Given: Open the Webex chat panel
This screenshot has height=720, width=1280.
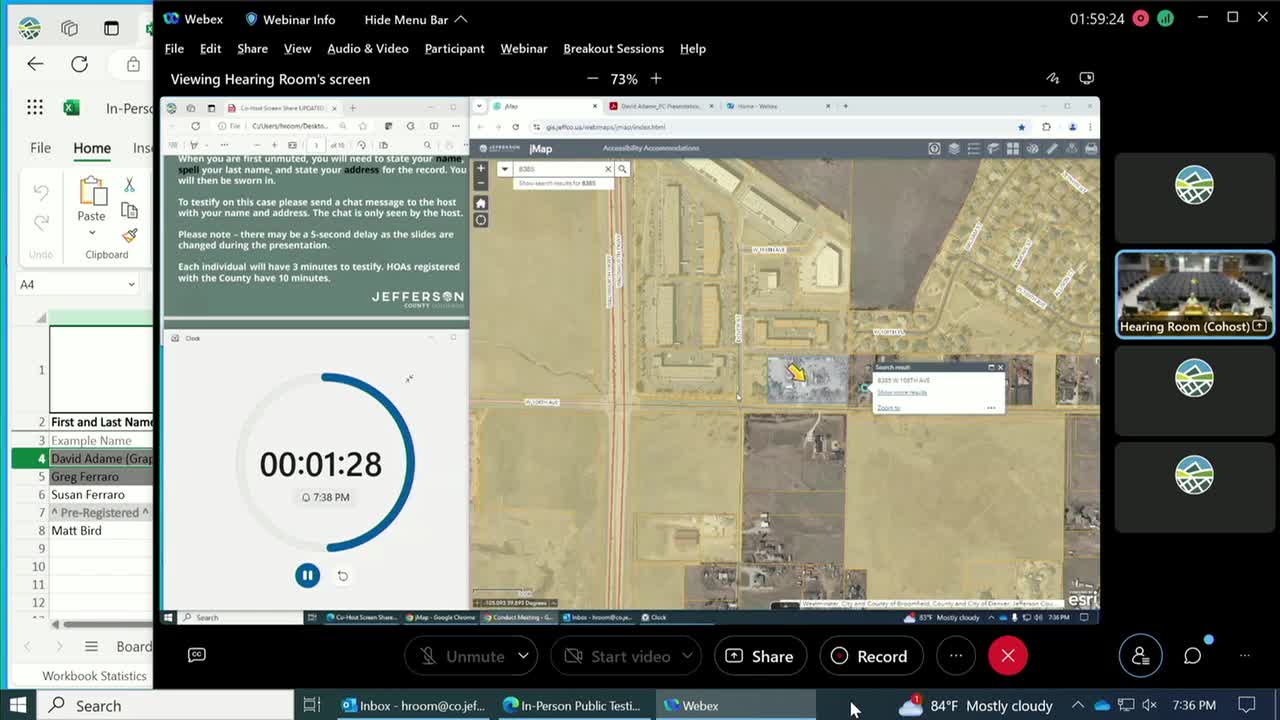Looking at the screenshot, I should click(x=1192, y=656).
